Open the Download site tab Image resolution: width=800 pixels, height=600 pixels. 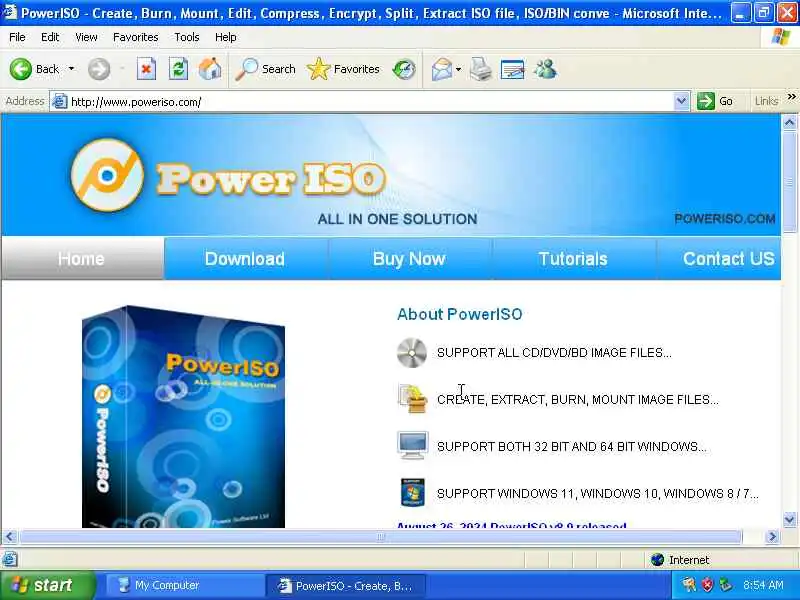tap(245, 259)
